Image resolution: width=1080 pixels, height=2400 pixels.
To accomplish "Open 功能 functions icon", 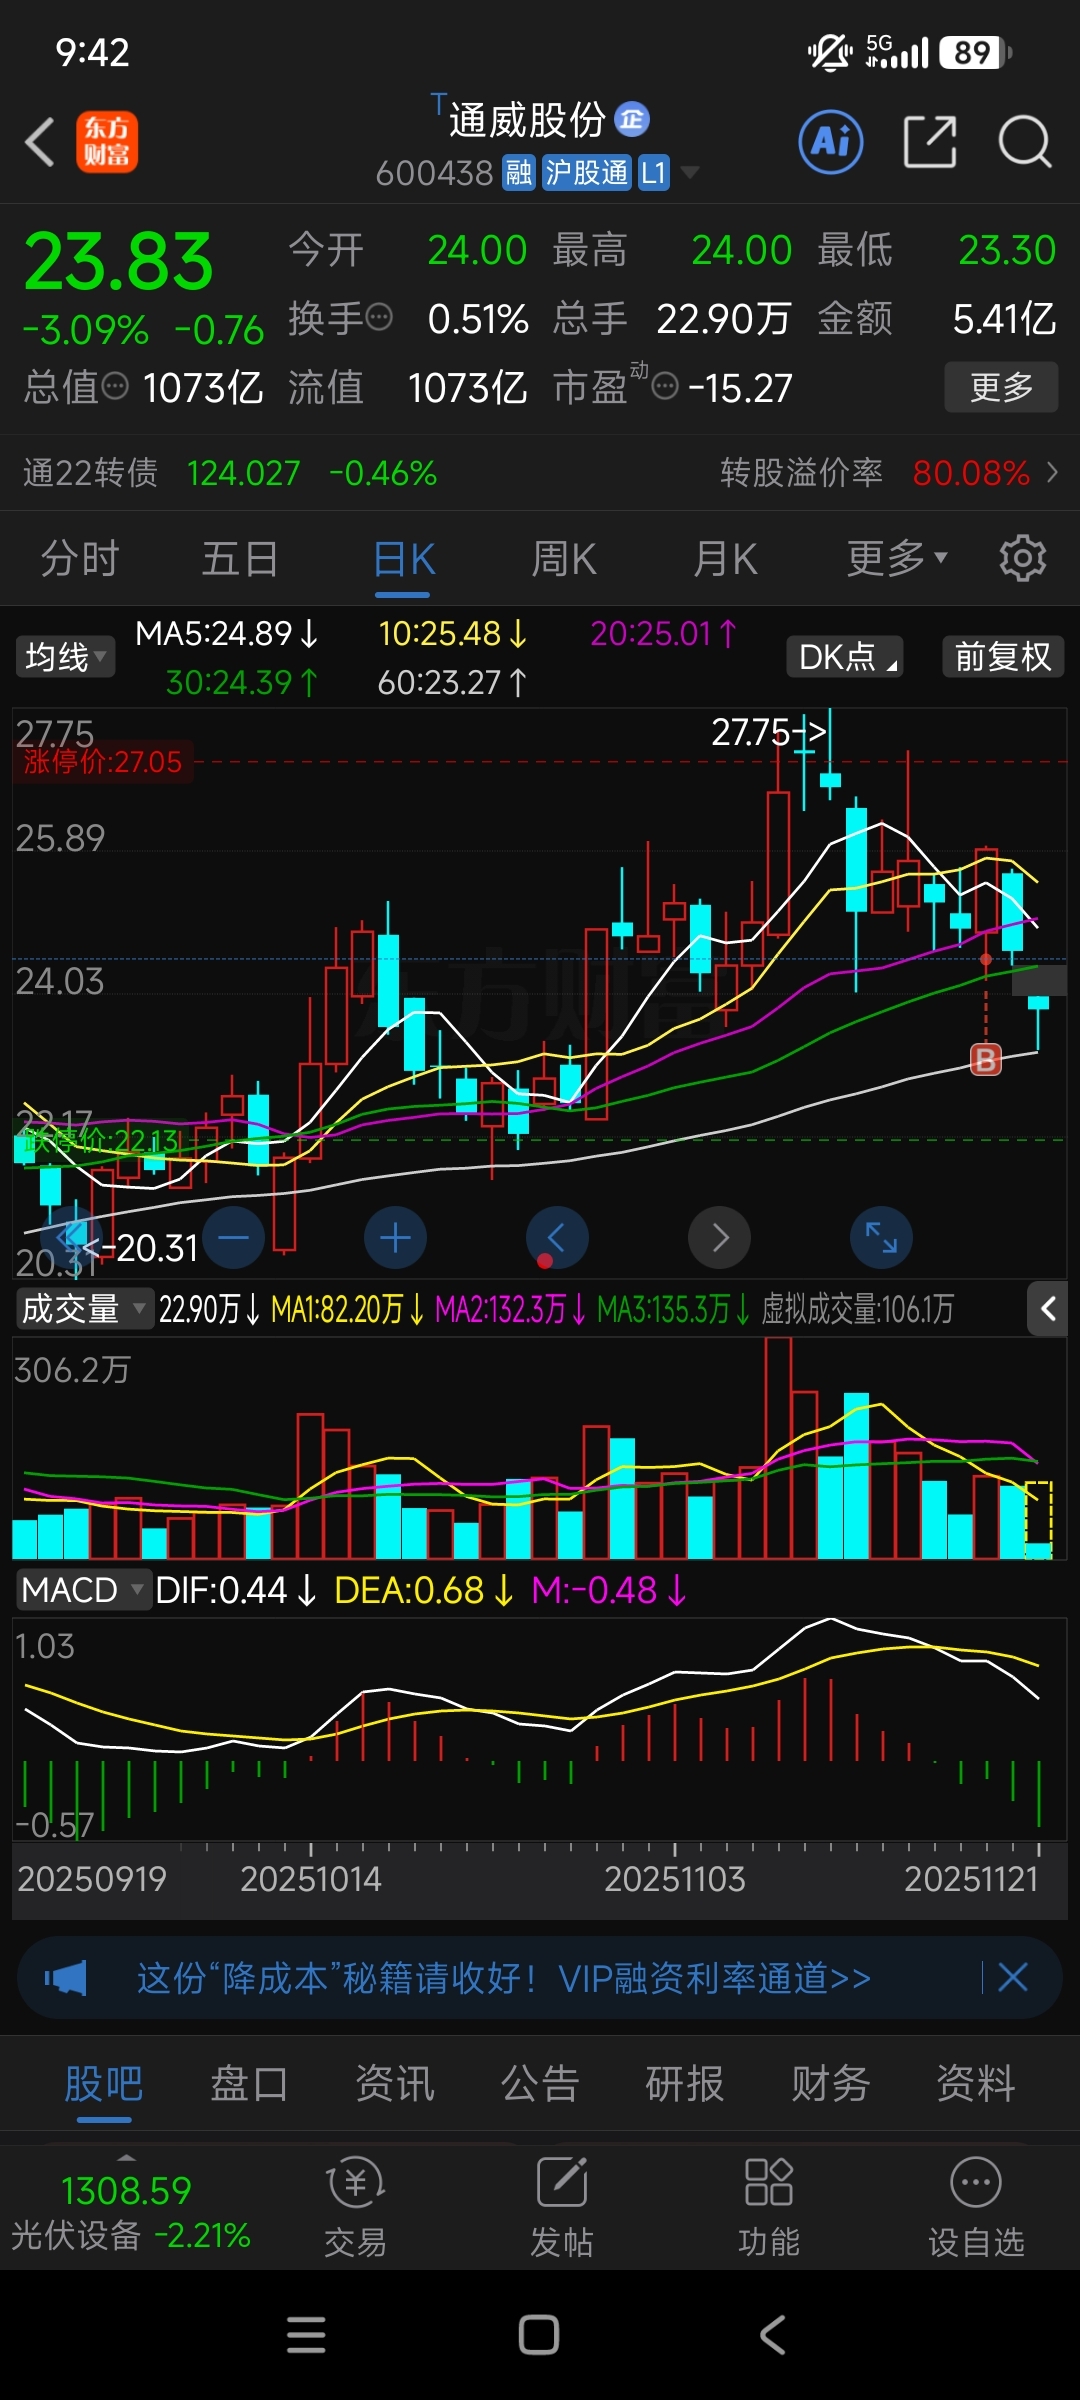I will [768, 2208].
